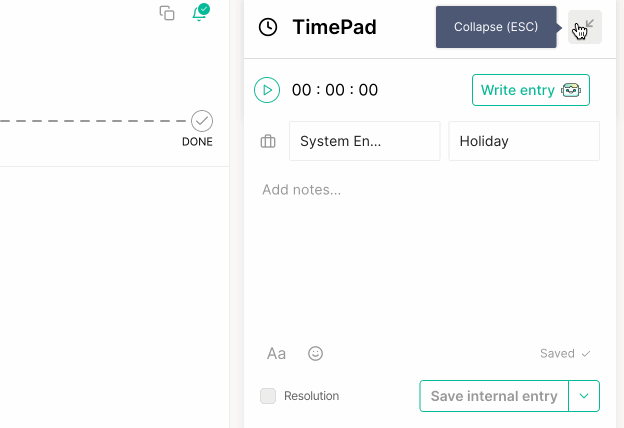Collapse the TimePad panel
The width and height of the screenshot is (624, 428).
585,27
